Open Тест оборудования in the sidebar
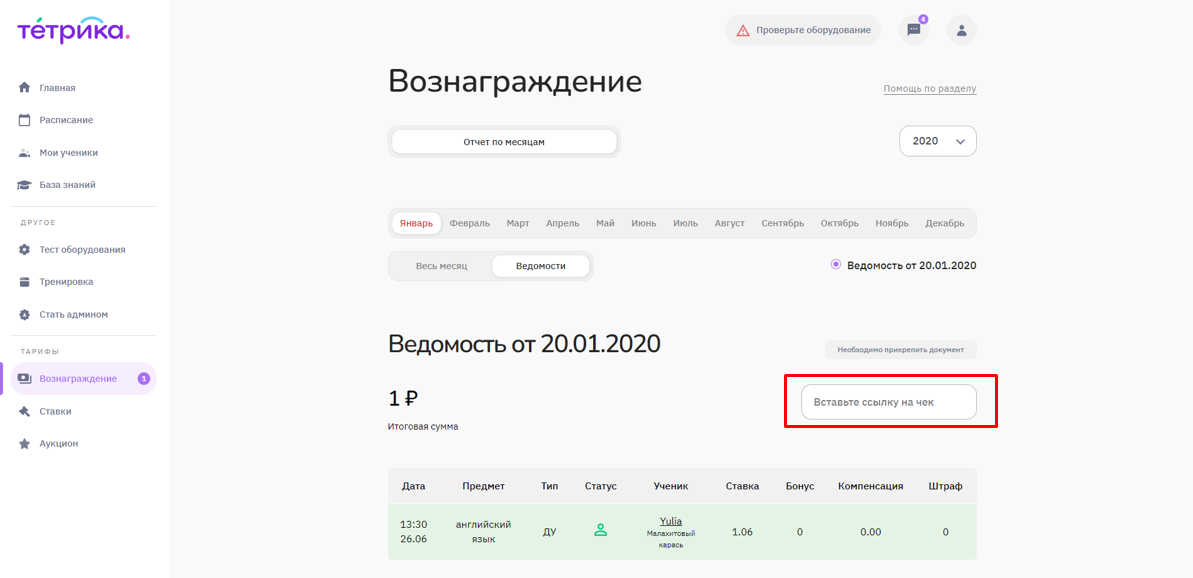The width and height of the screenshot is (1193, 578). (x=84, y=249)
